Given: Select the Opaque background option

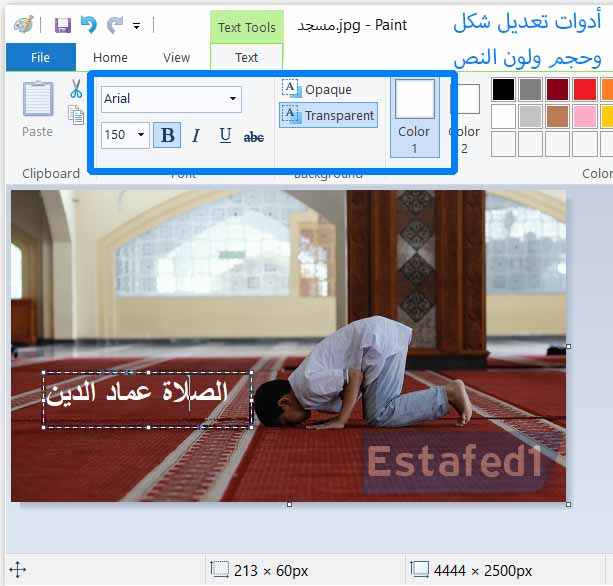Looking at the screenshot, I should pyautogui.click(x=317, y=90).
